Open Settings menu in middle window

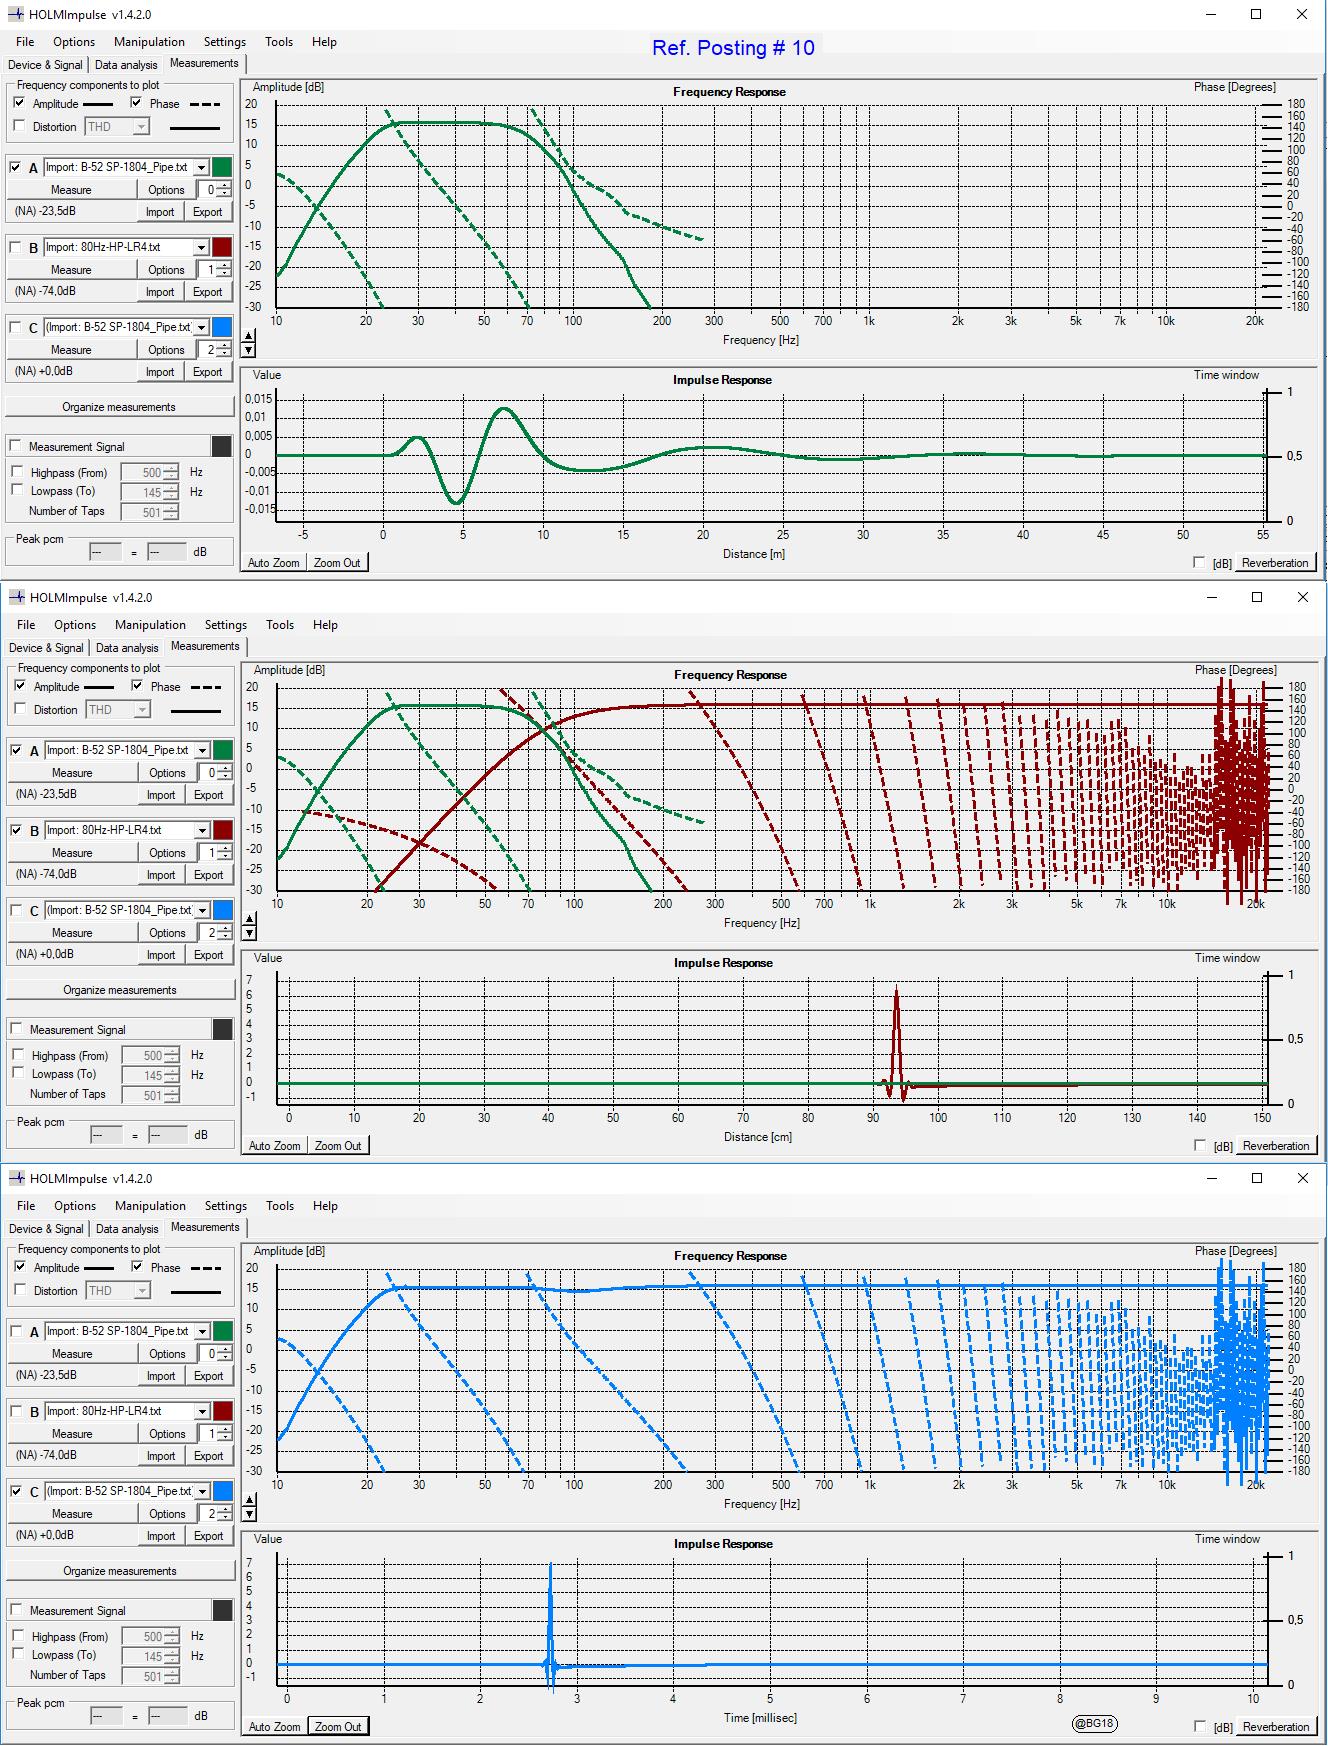pyautogui.click(x=226, y=625)
